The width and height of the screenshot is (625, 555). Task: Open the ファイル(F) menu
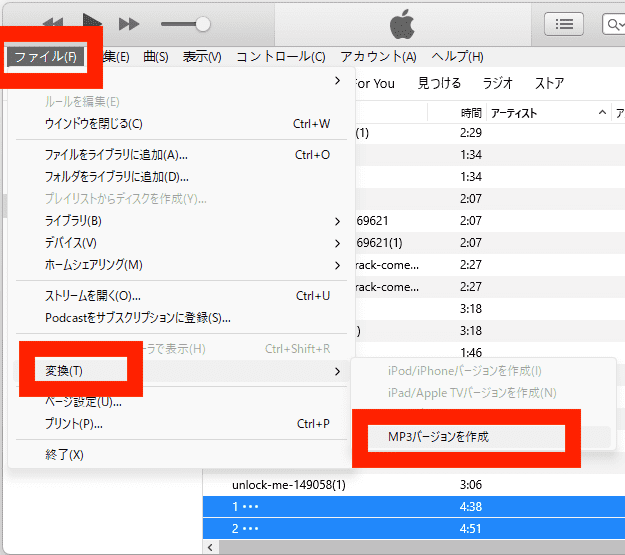[x=46, y=57]
